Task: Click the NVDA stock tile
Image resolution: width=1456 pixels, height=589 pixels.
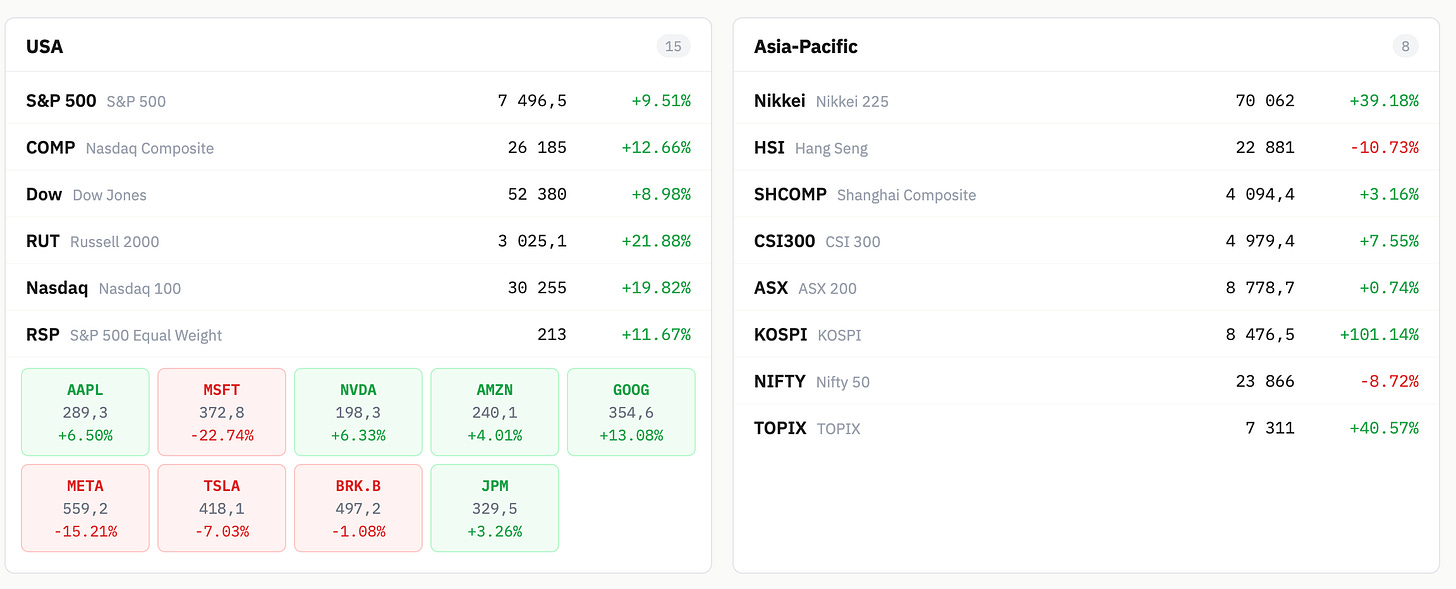Action: [358, 412]
